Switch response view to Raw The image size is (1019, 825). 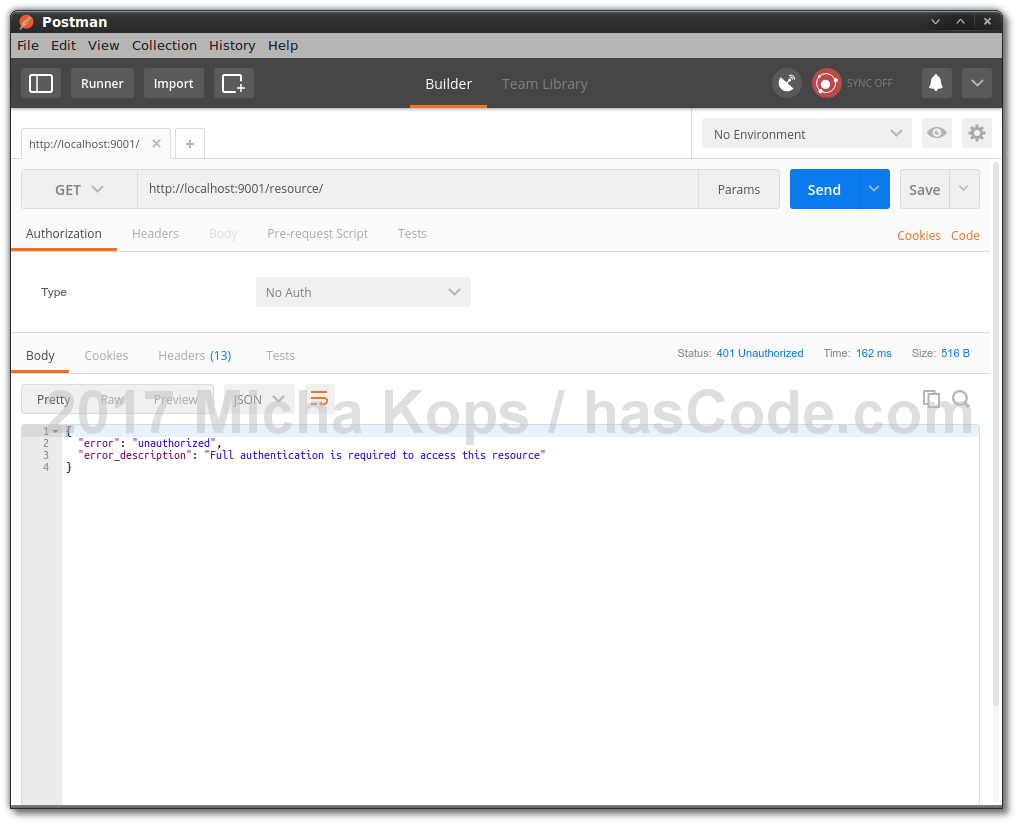point(111,398)
